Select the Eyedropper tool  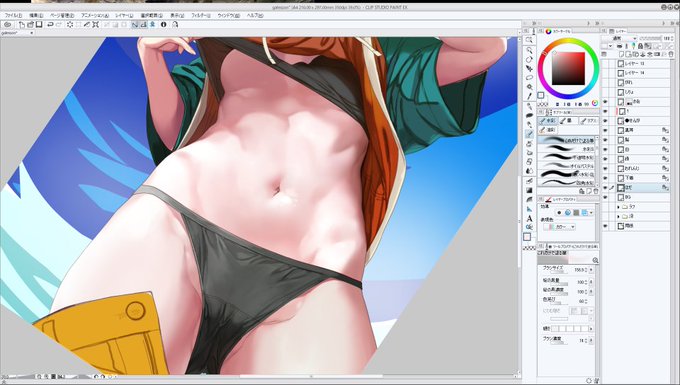tap(529, 96)
